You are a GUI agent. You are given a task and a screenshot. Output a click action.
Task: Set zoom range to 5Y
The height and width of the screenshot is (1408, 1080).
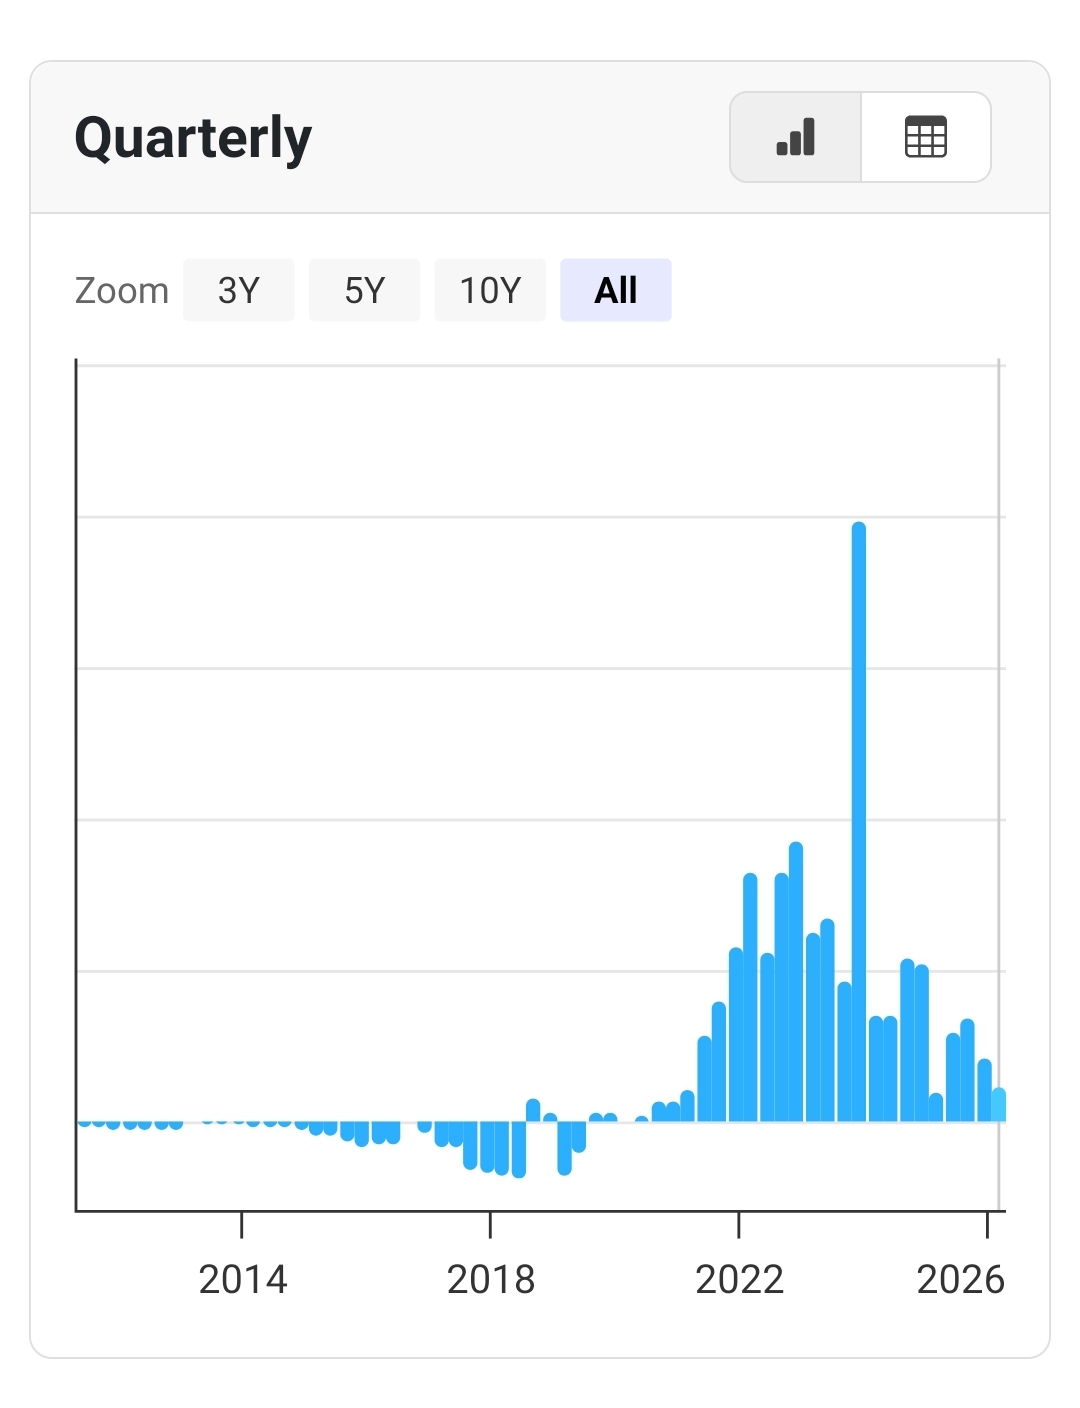tap(365, 290)
